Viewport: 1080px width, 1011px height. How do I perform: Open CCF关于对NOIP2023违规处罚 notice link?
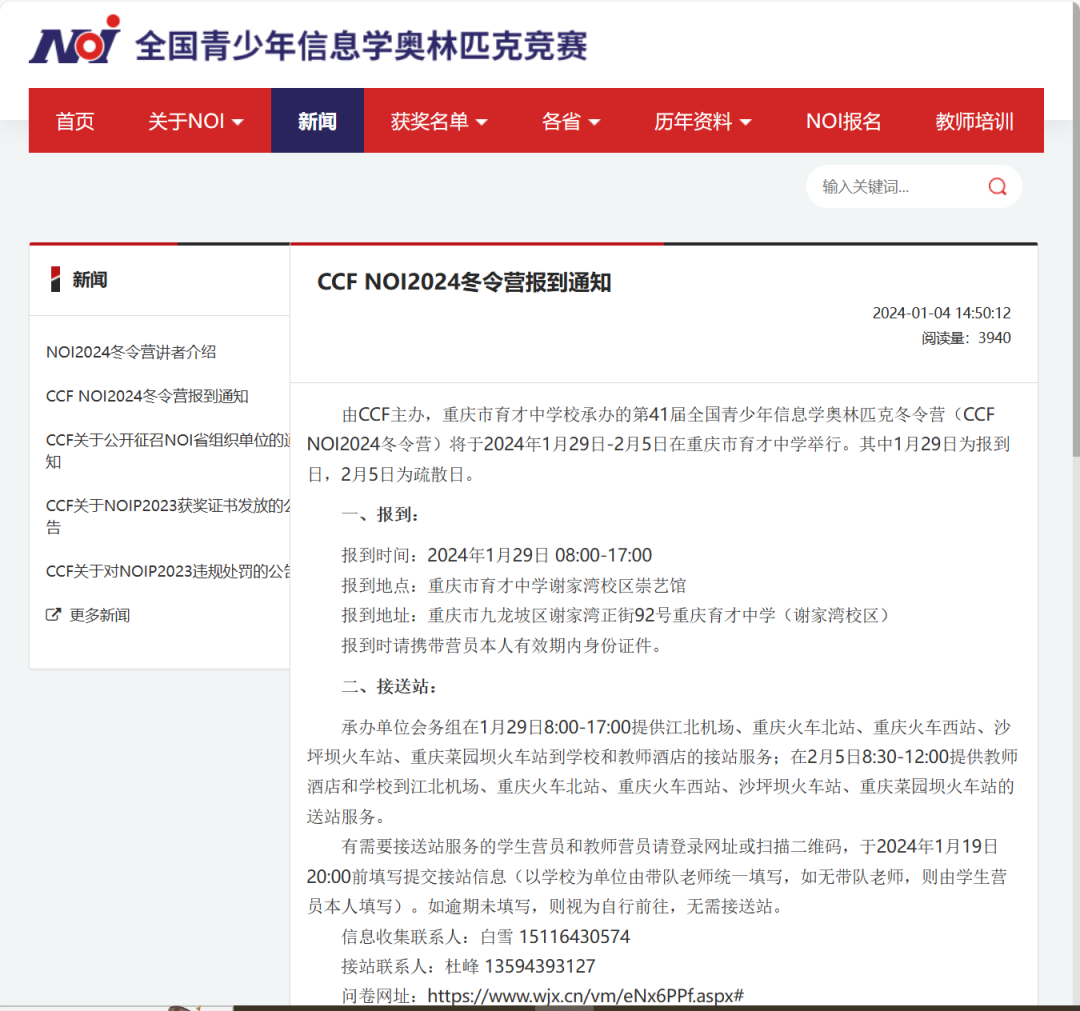[168, 571]
